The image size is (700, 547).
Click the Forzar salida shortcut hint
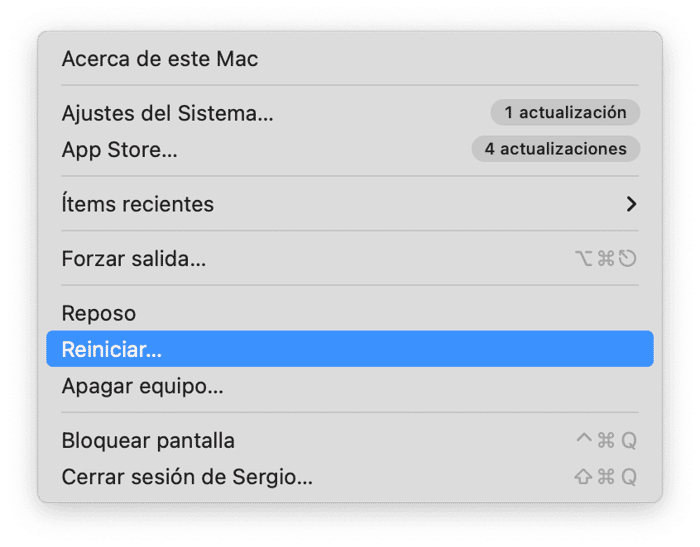tap(606, 259)
